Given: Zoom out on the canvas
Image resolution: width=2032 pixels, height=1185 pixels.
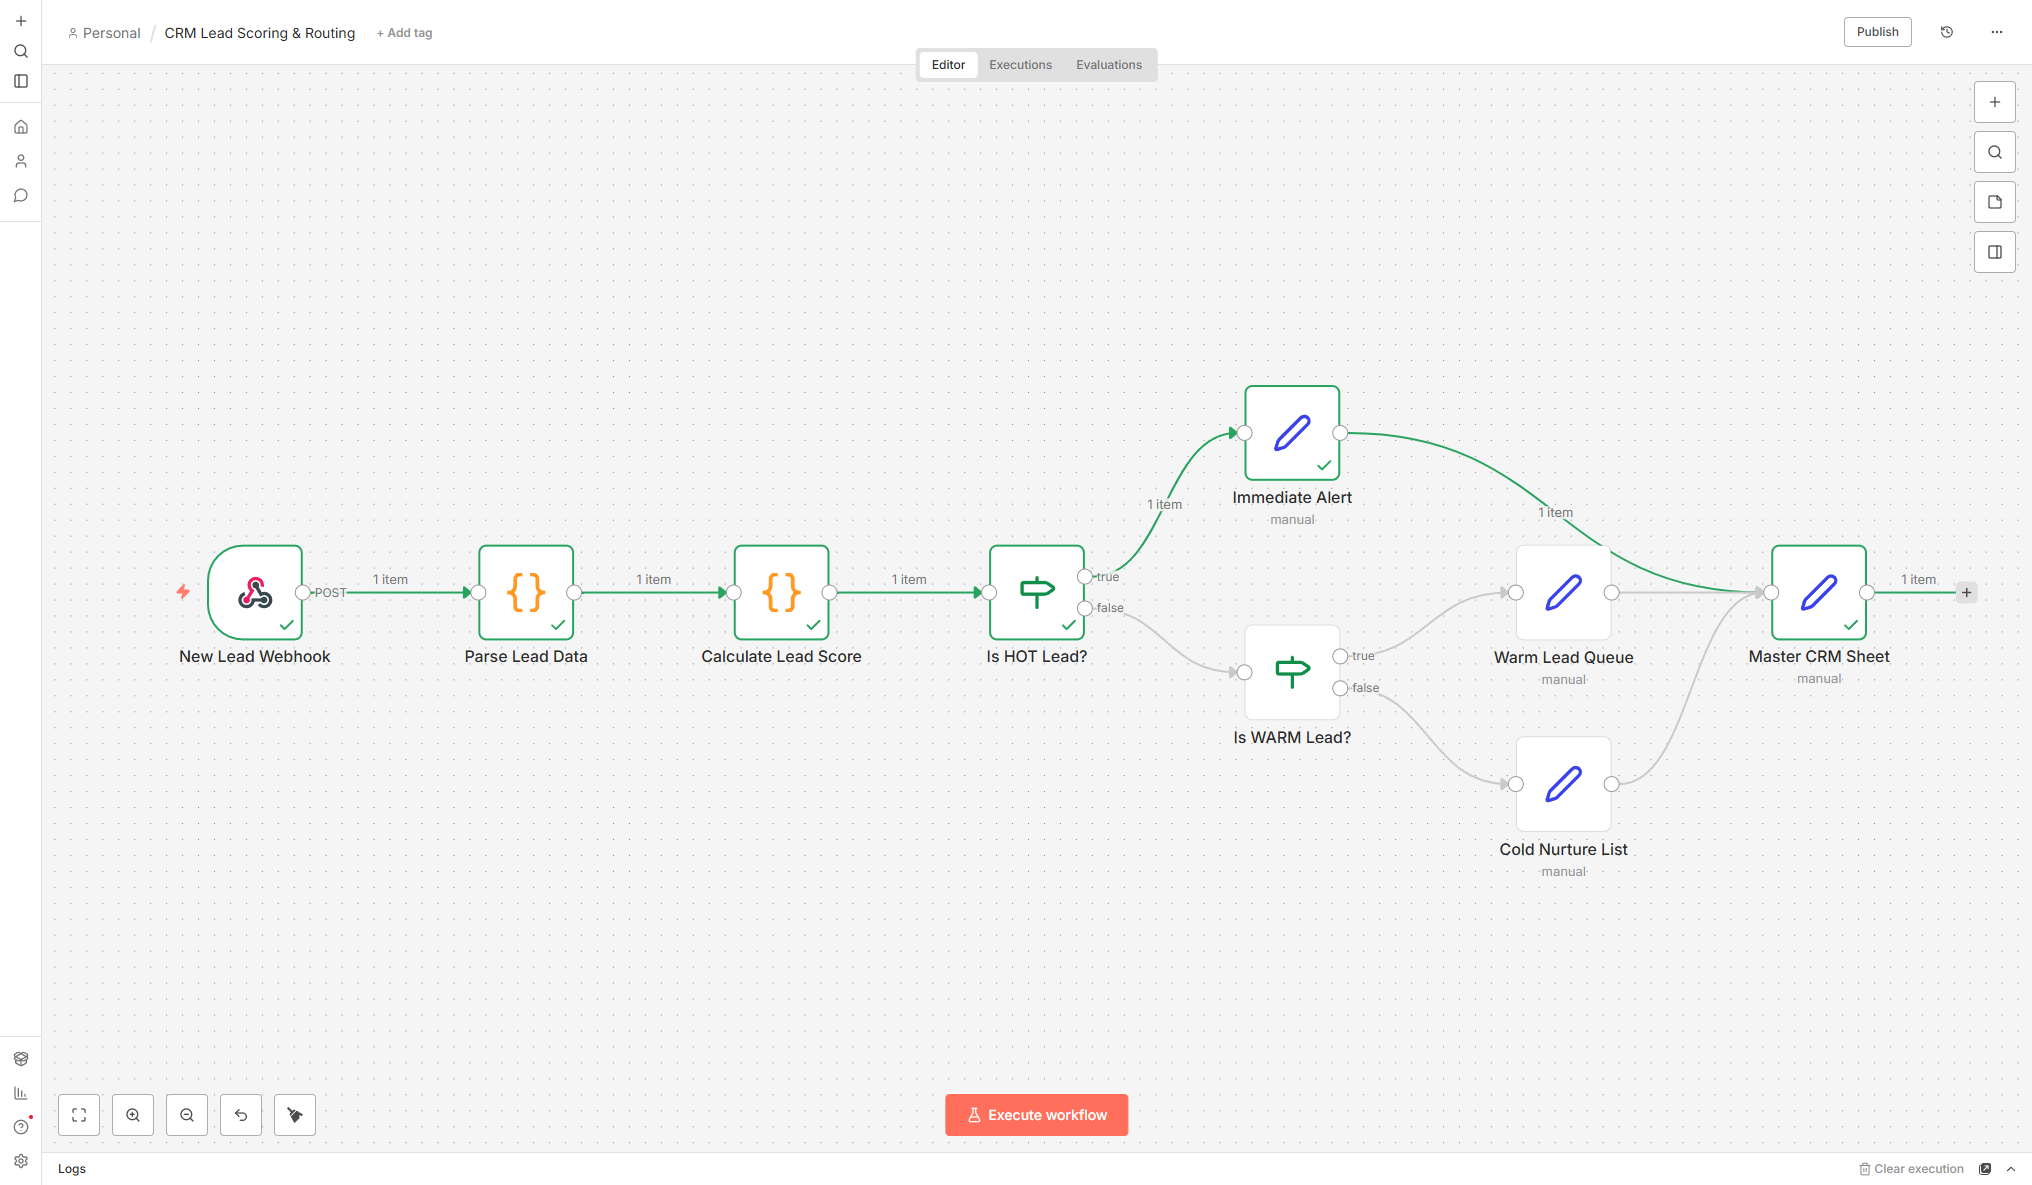Looking at the screenshot, I should tap(187, 1114).
